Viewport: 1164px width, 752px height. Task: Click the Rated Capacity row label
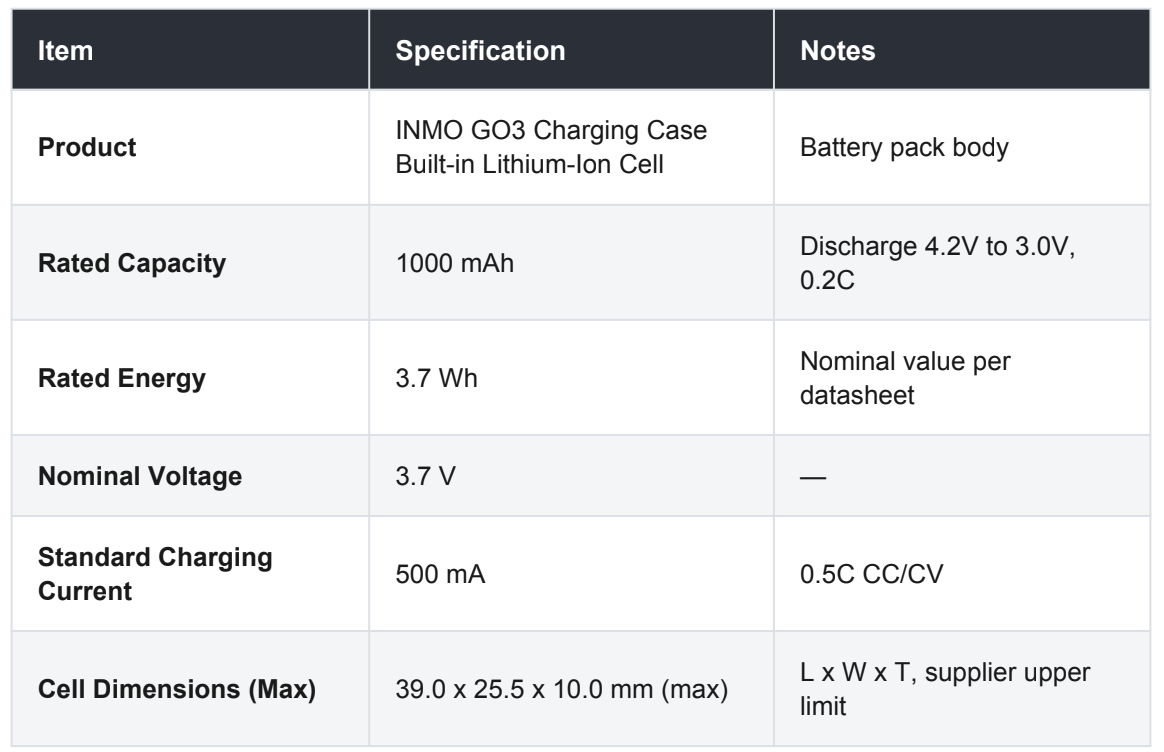coord(132,263)
